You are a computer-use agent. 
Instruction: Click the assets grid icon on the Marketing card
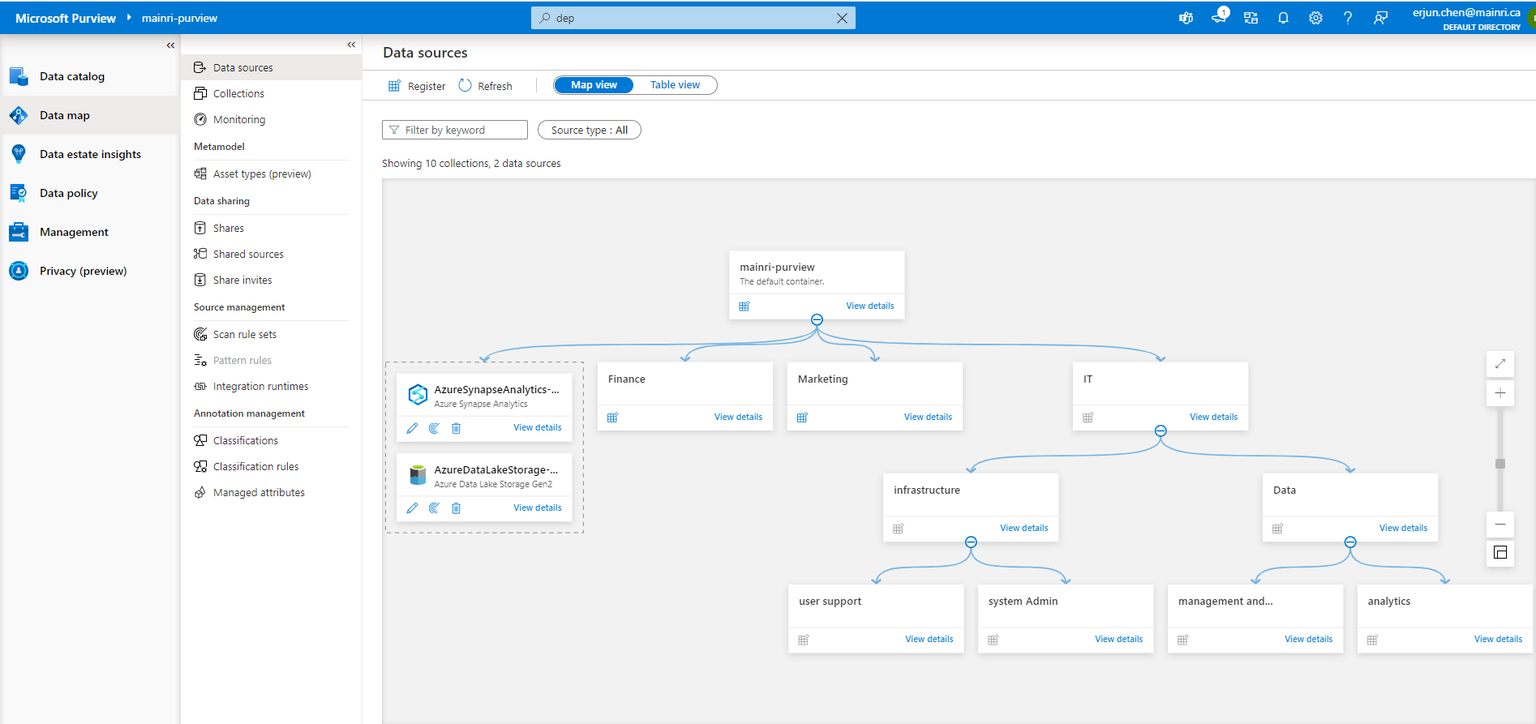(x=802, y=417)
